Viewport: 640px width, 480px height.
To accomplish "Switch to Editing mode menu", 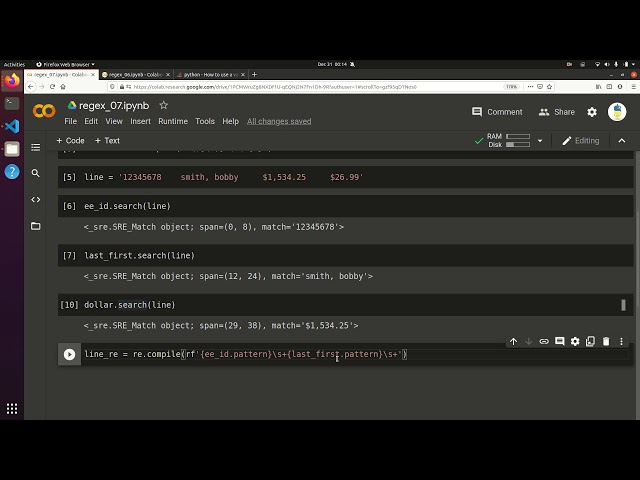I will click(x=581, y=141).
